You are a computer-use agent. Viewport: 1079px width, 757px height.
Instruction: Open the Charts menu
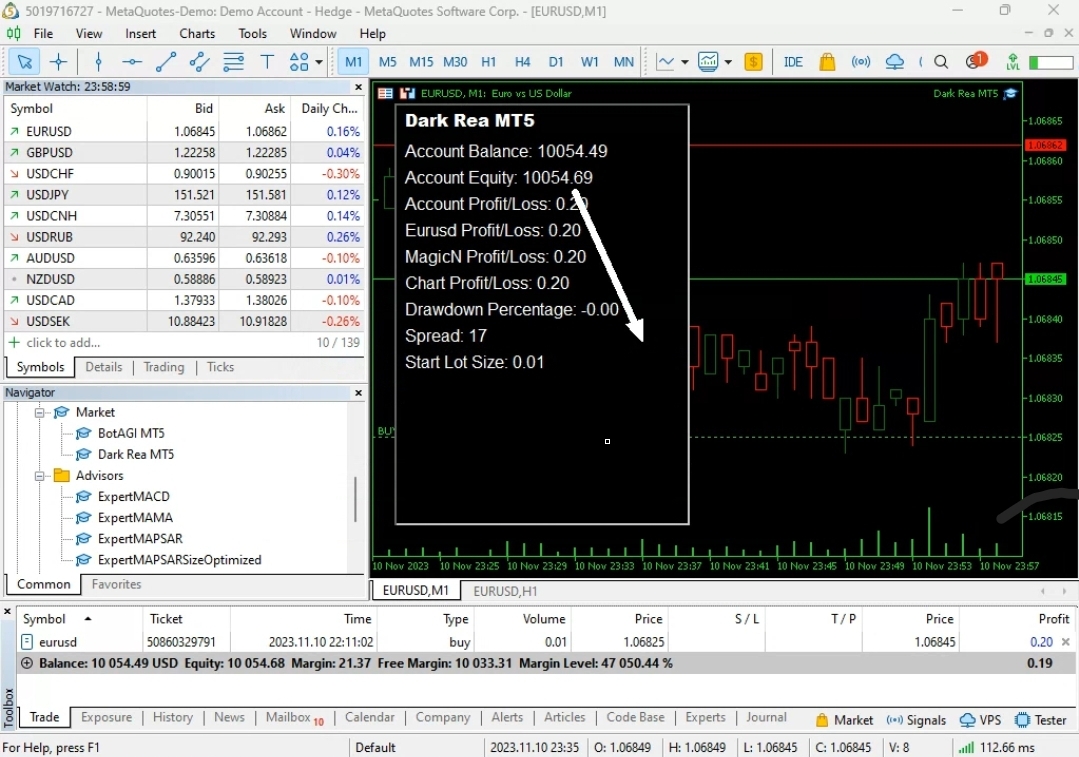click(x=197, y=33)
